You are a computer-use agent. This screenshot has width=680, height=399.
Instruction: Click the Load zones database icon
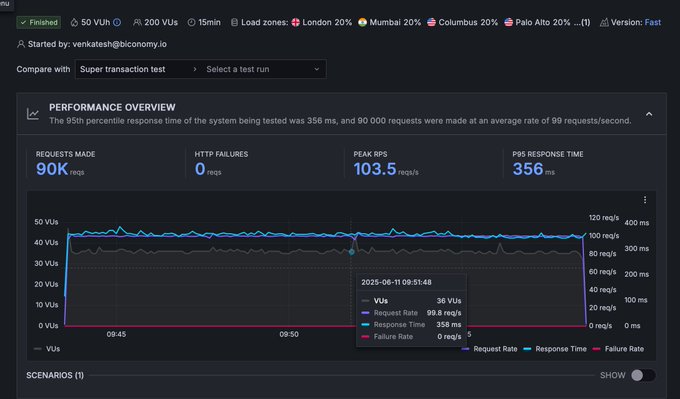(x=234, y=22)
